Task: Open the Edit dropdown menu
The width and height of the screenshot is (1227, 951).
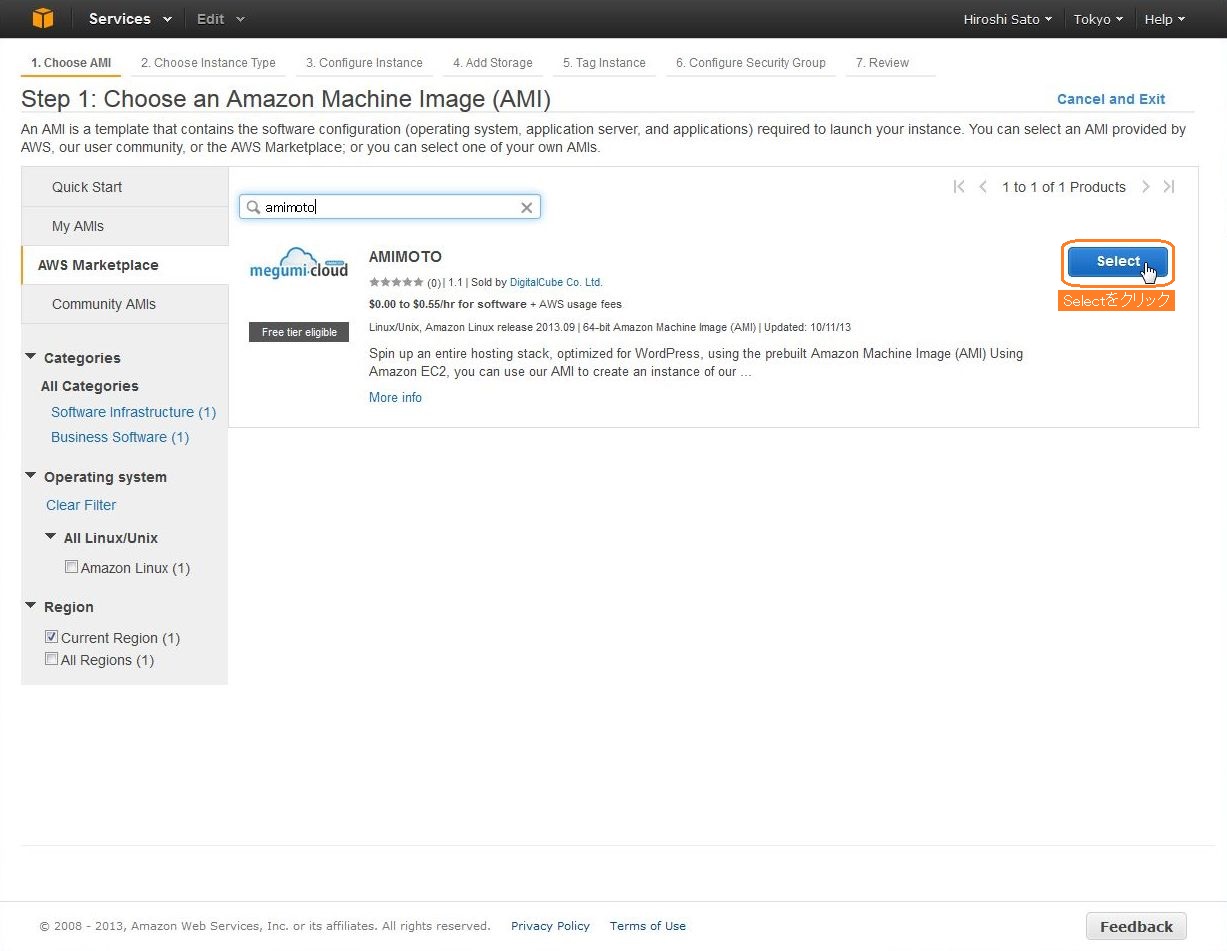Action: (x=220, y=19)
